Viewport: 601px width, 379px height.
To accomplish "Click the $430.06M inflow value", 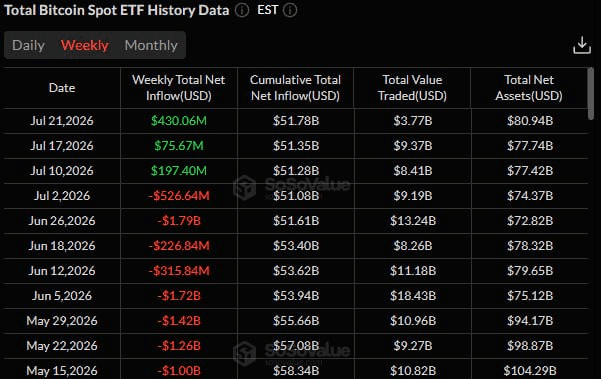I will tap(179, 121).
